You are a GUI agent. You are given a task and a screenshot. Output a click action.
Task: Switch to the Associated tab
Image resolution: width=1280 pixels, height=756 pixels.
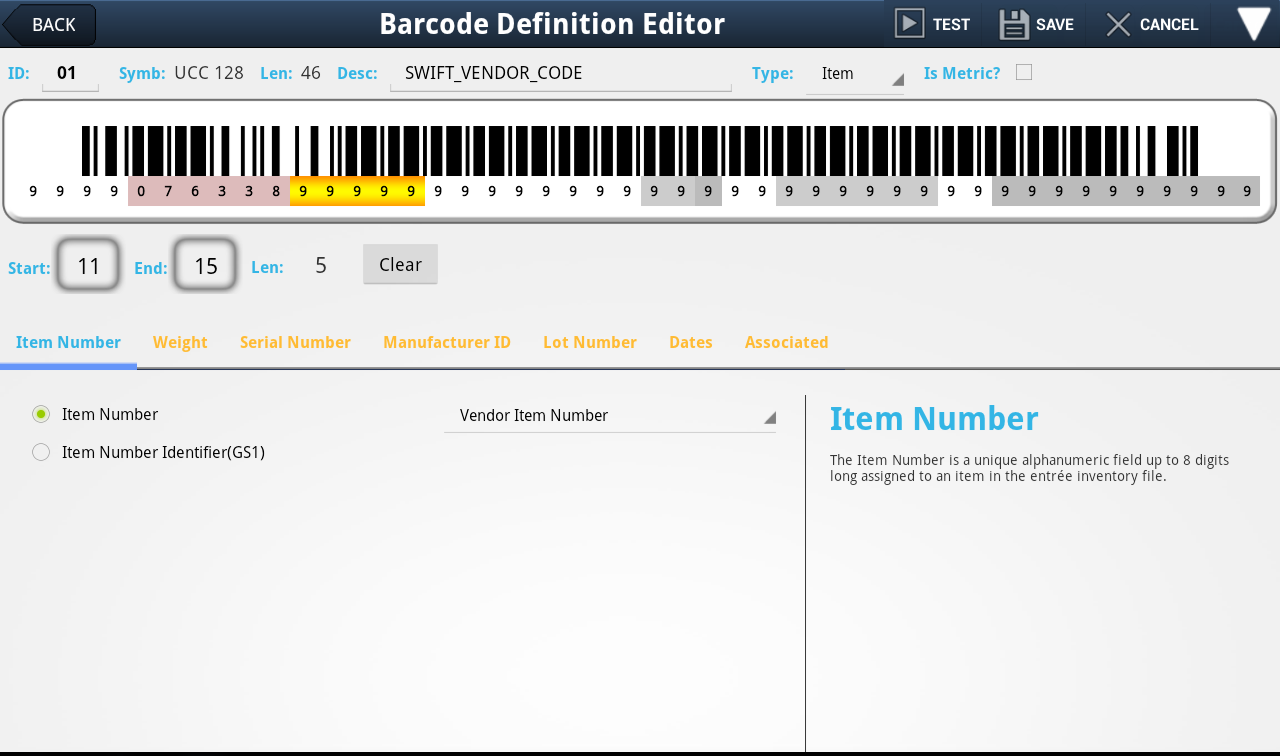[x=786, y=342]
